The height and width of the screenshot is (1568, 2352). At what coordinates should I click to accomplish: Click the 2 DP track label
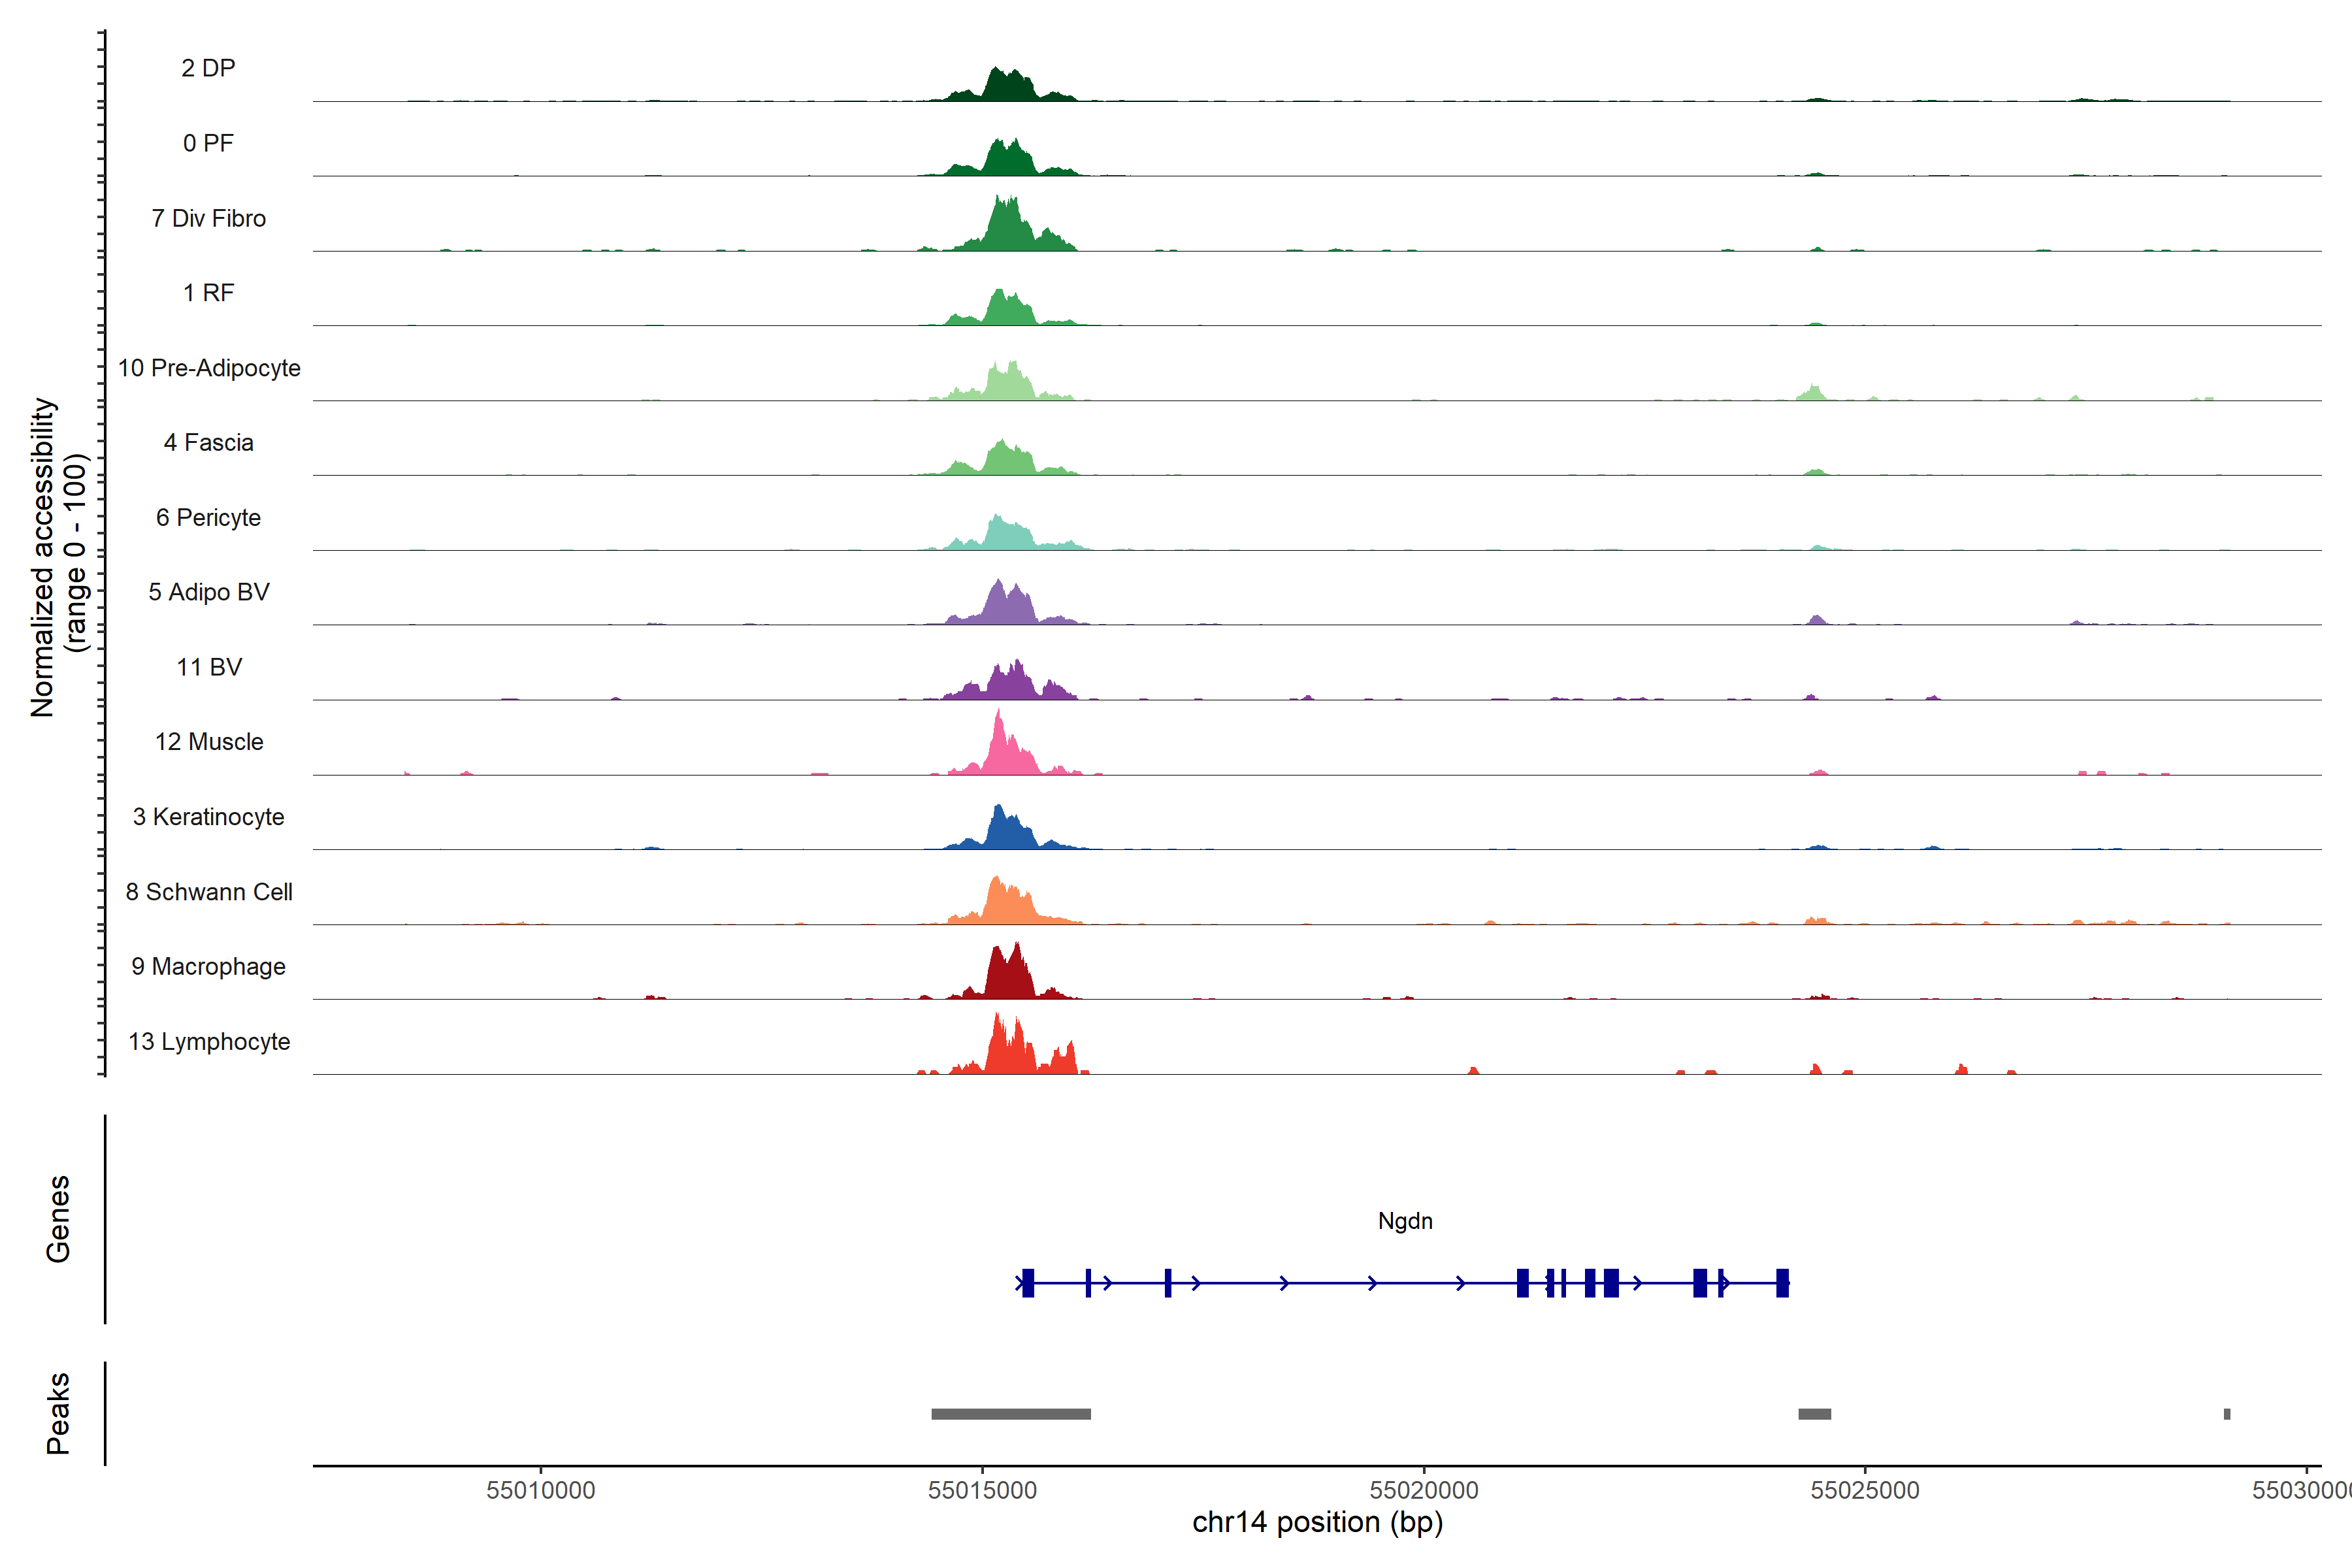208,68
